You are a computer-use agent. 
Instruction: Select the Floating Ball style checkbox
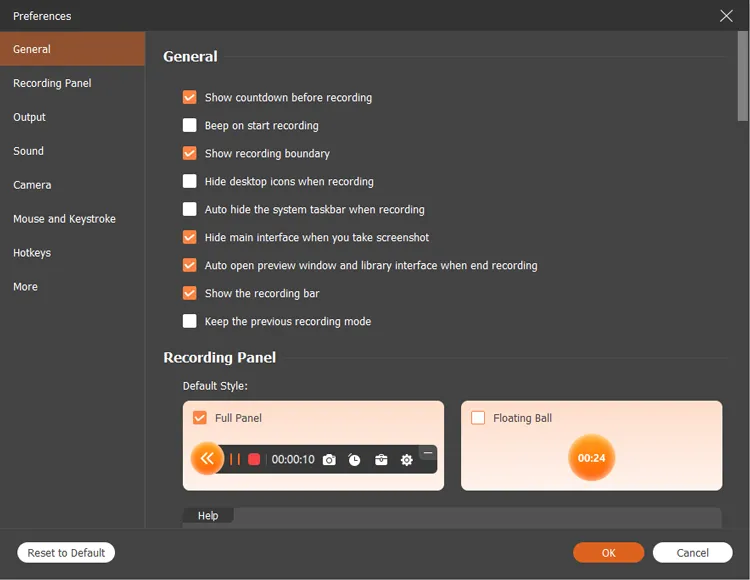pyautogui.click(x=478, y=418)
